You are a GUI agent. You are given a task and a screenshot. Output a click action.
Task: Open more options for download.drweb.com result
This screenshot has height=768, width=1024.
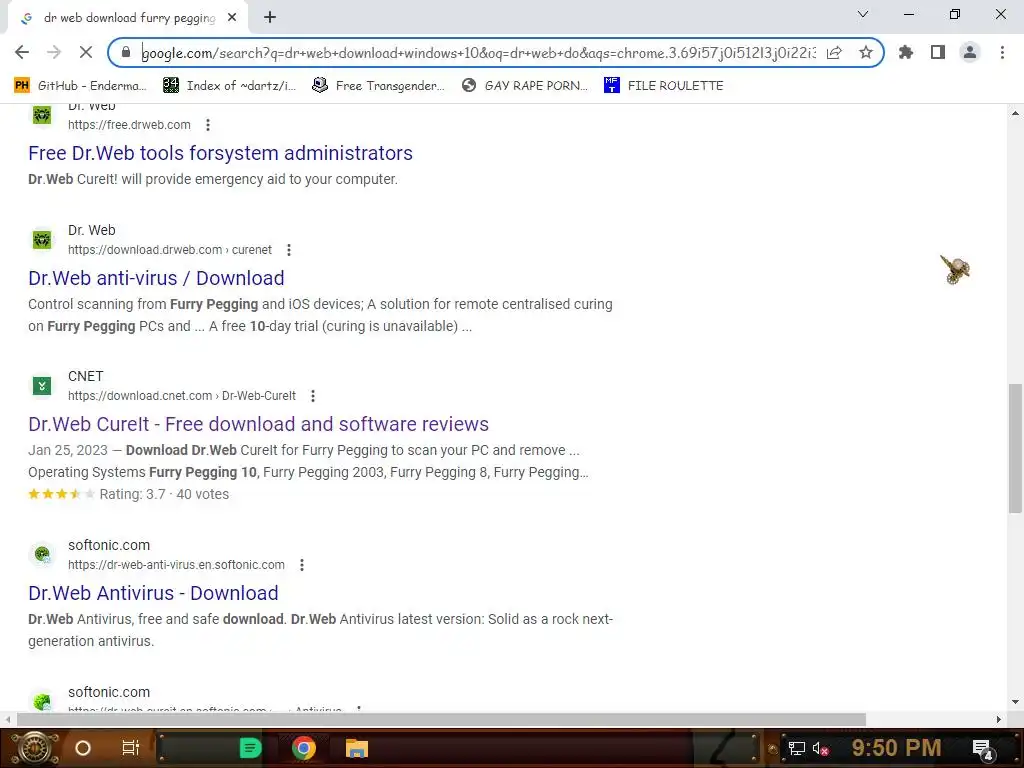289,250
